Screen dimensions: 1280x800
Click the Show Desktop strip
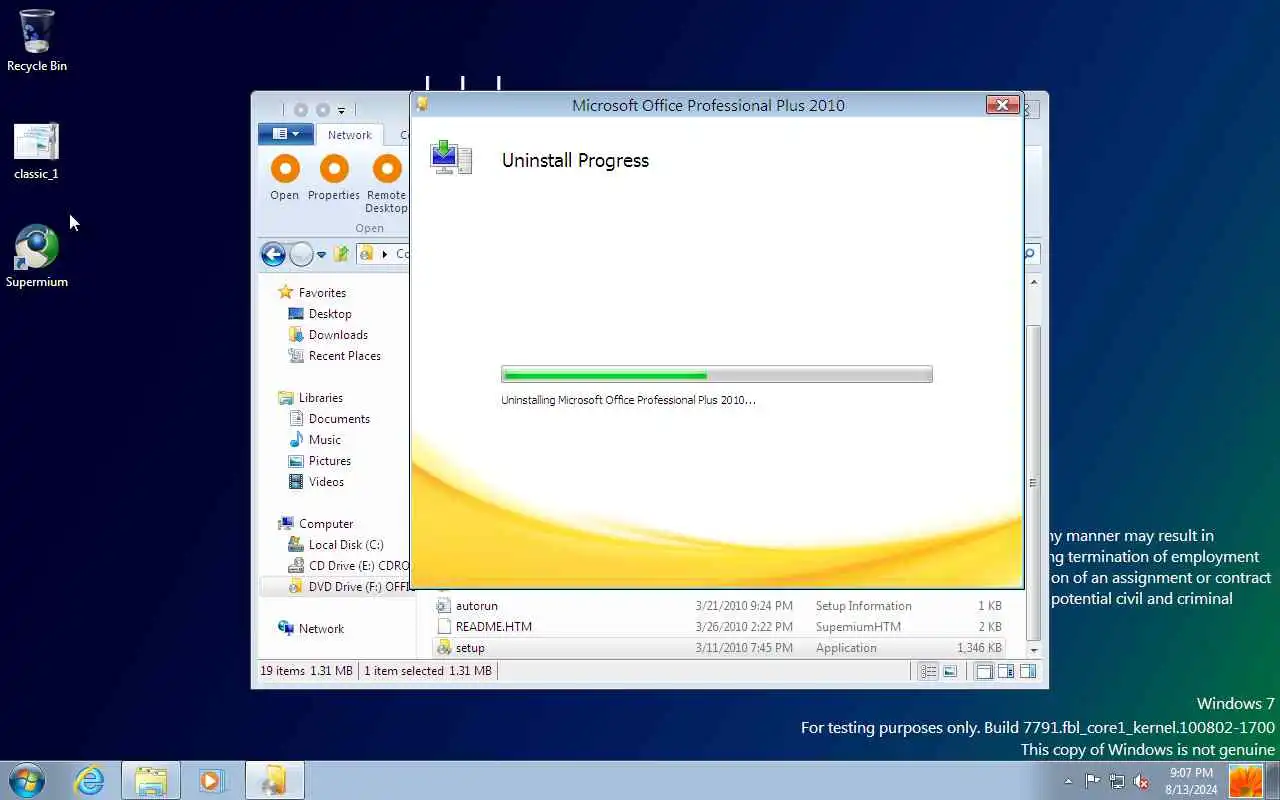click(x=1273, y=781)
